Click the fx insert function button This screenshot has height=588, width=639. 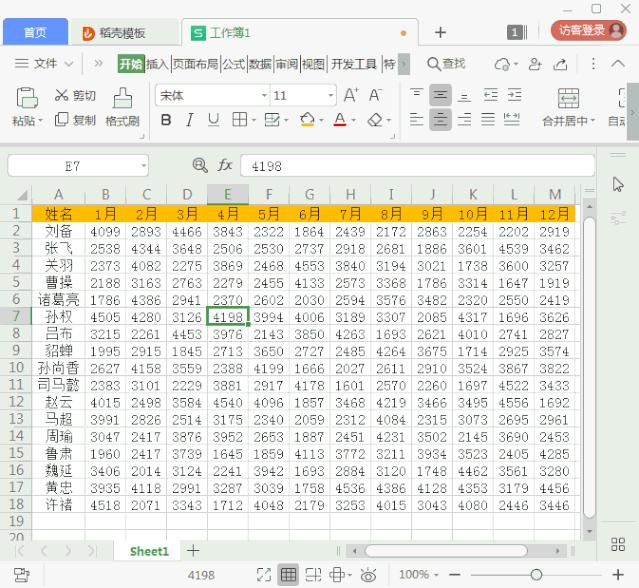225,165
